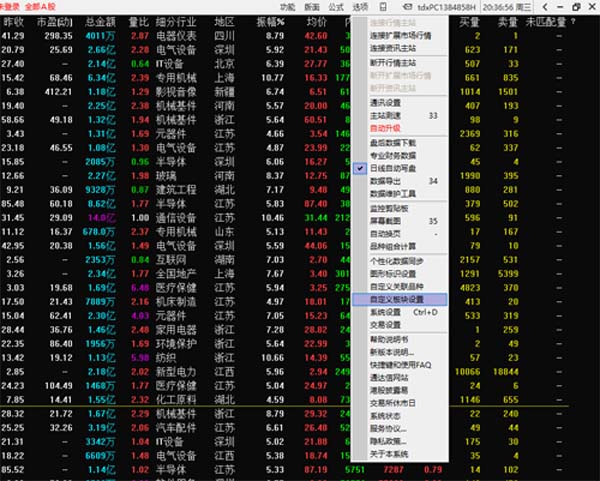Click the 全部A股 label
This screenshot has height=481, width=600.
(x=40, y=6)
